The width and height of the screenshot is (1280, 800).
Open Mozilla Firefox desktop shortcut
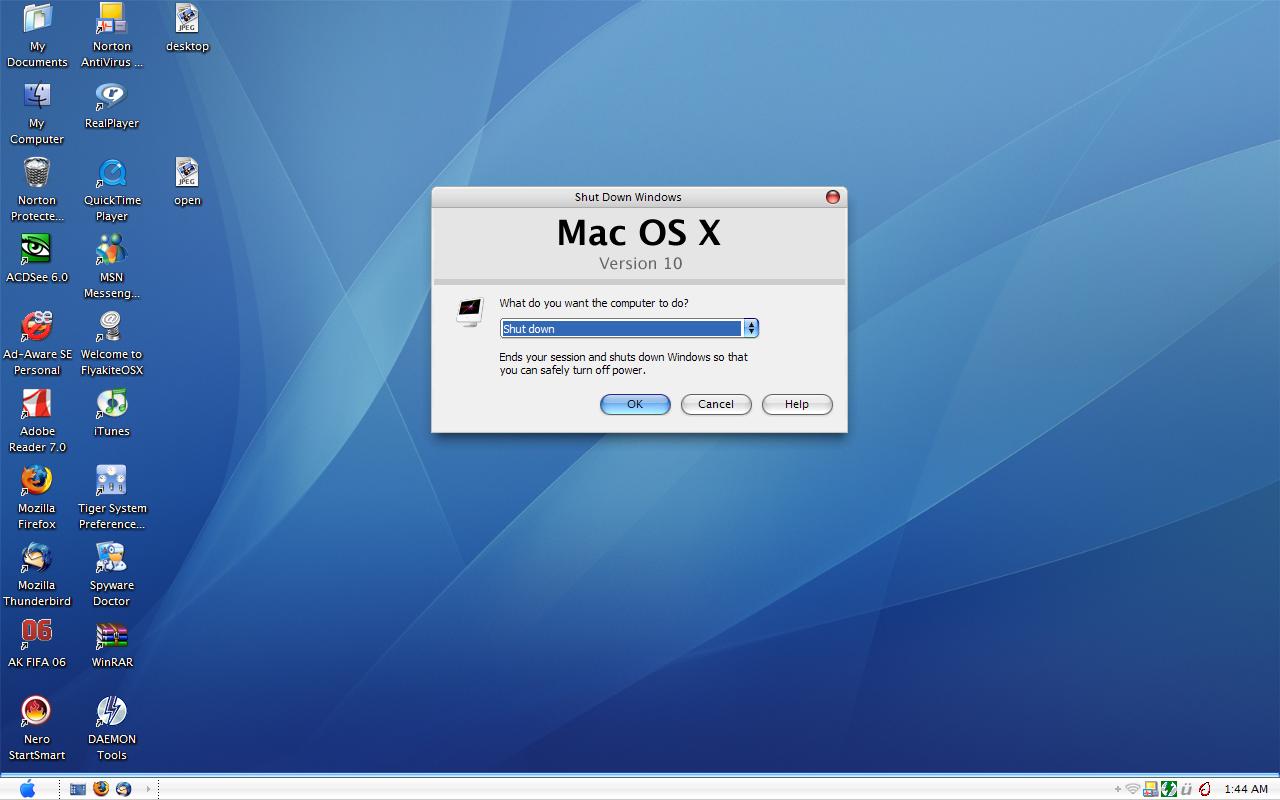pos(37,498)
